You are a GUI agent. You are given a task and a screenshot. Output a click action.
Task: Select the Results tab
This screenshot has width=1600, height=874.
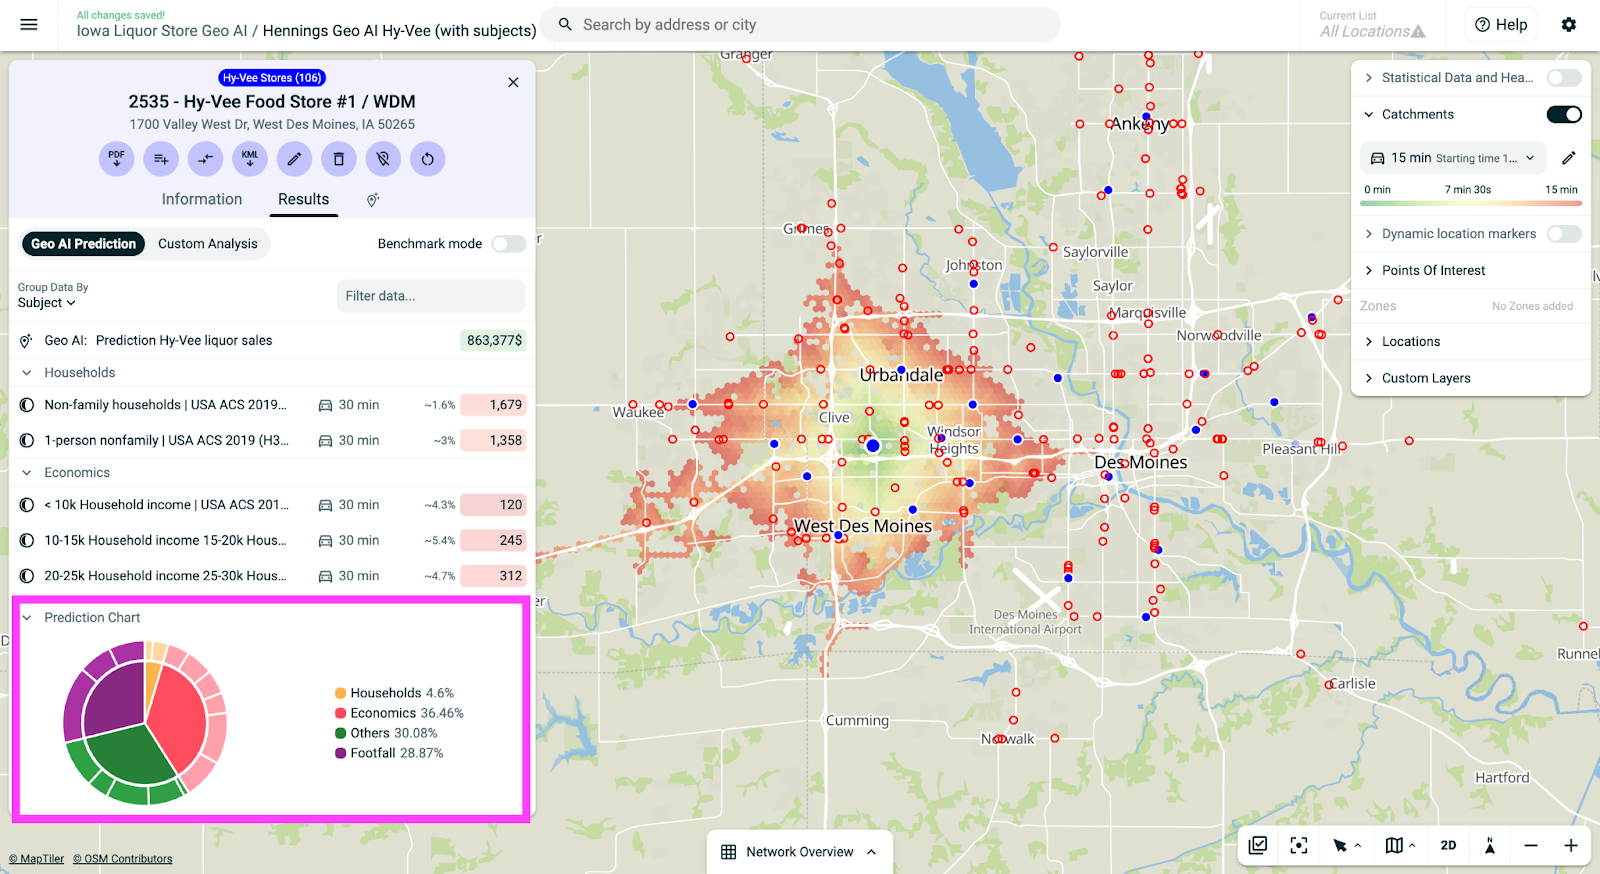[303, 200]
